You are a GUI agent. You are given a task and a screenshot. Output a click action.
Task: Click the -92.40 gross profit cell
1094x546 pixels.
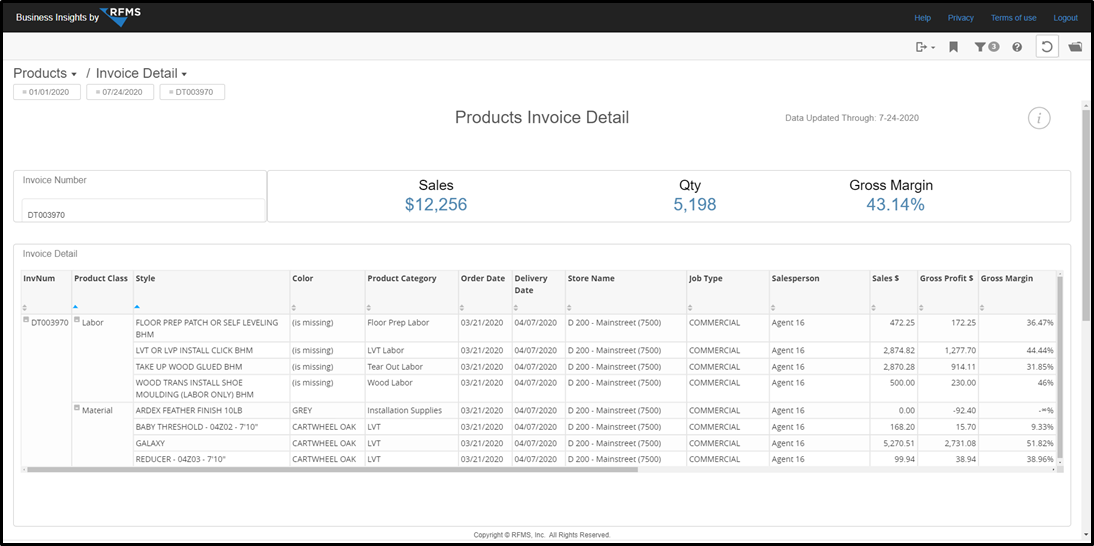coord(947,410)
